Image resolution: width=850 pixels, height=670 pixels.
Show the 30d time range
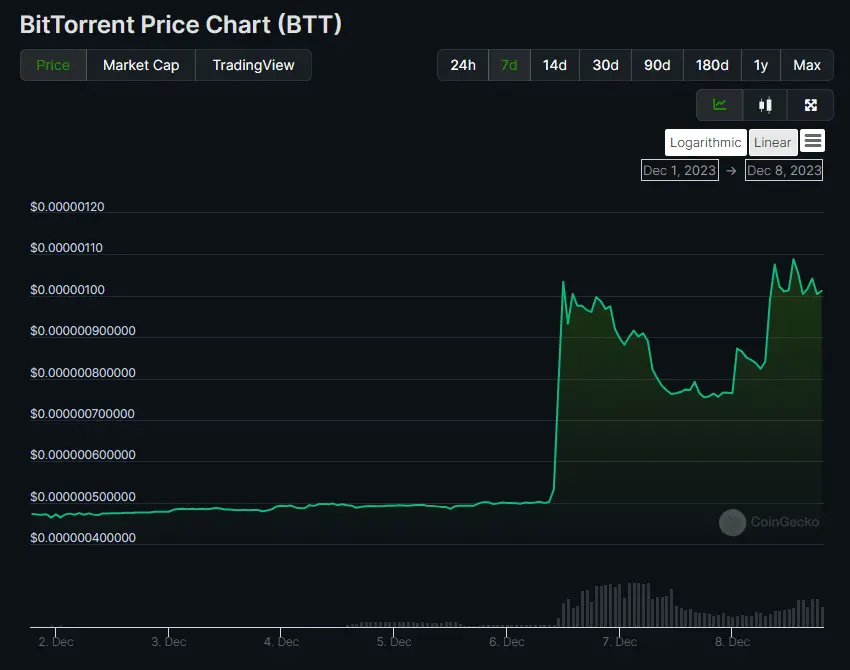[605, 64]
